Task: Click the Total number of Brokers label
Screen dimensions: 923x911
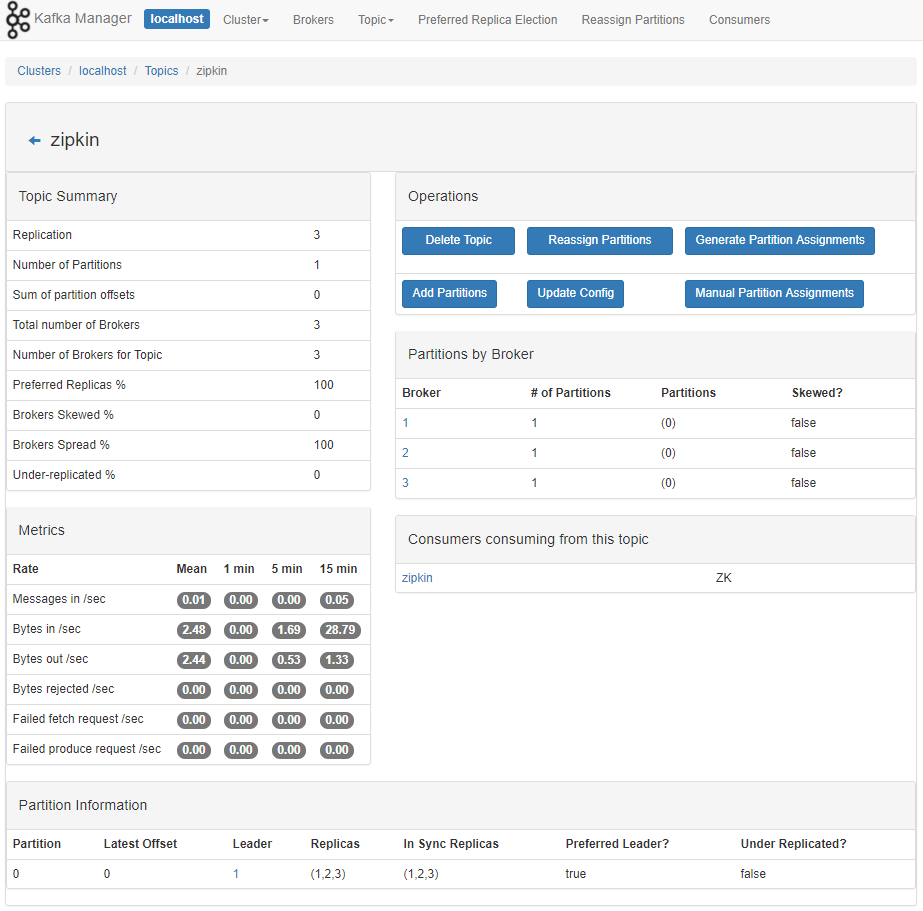Action: click(x=77, y=325)
